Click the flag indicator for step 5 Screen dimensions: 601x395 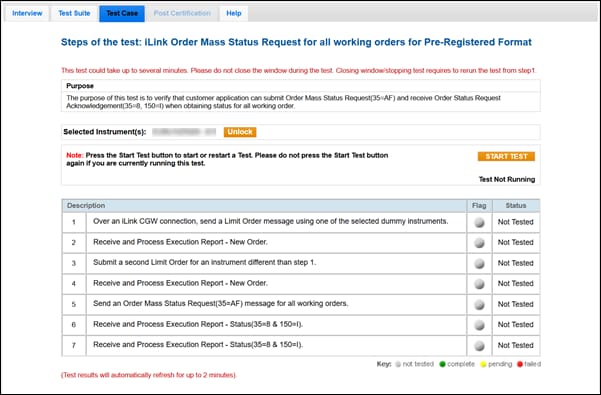(479, 304)
